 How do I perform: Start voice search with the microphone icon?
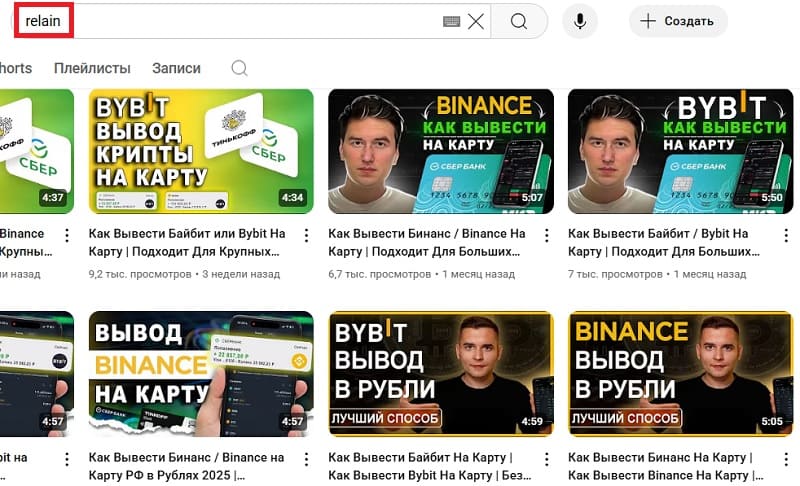pos(579,21)
